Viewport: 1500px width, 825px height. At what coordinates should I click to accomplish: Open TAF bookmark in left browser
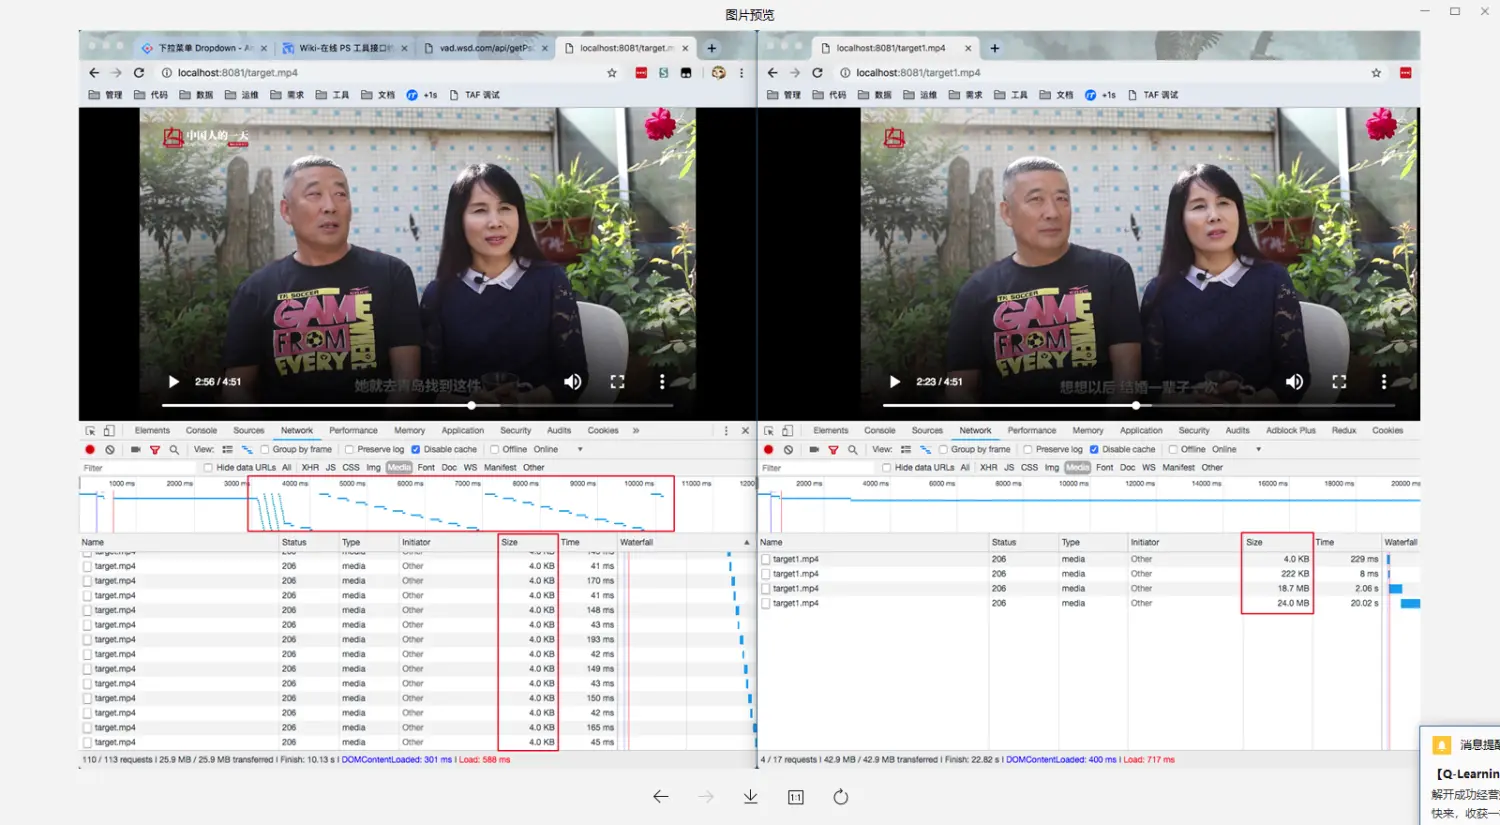point(474,95)
